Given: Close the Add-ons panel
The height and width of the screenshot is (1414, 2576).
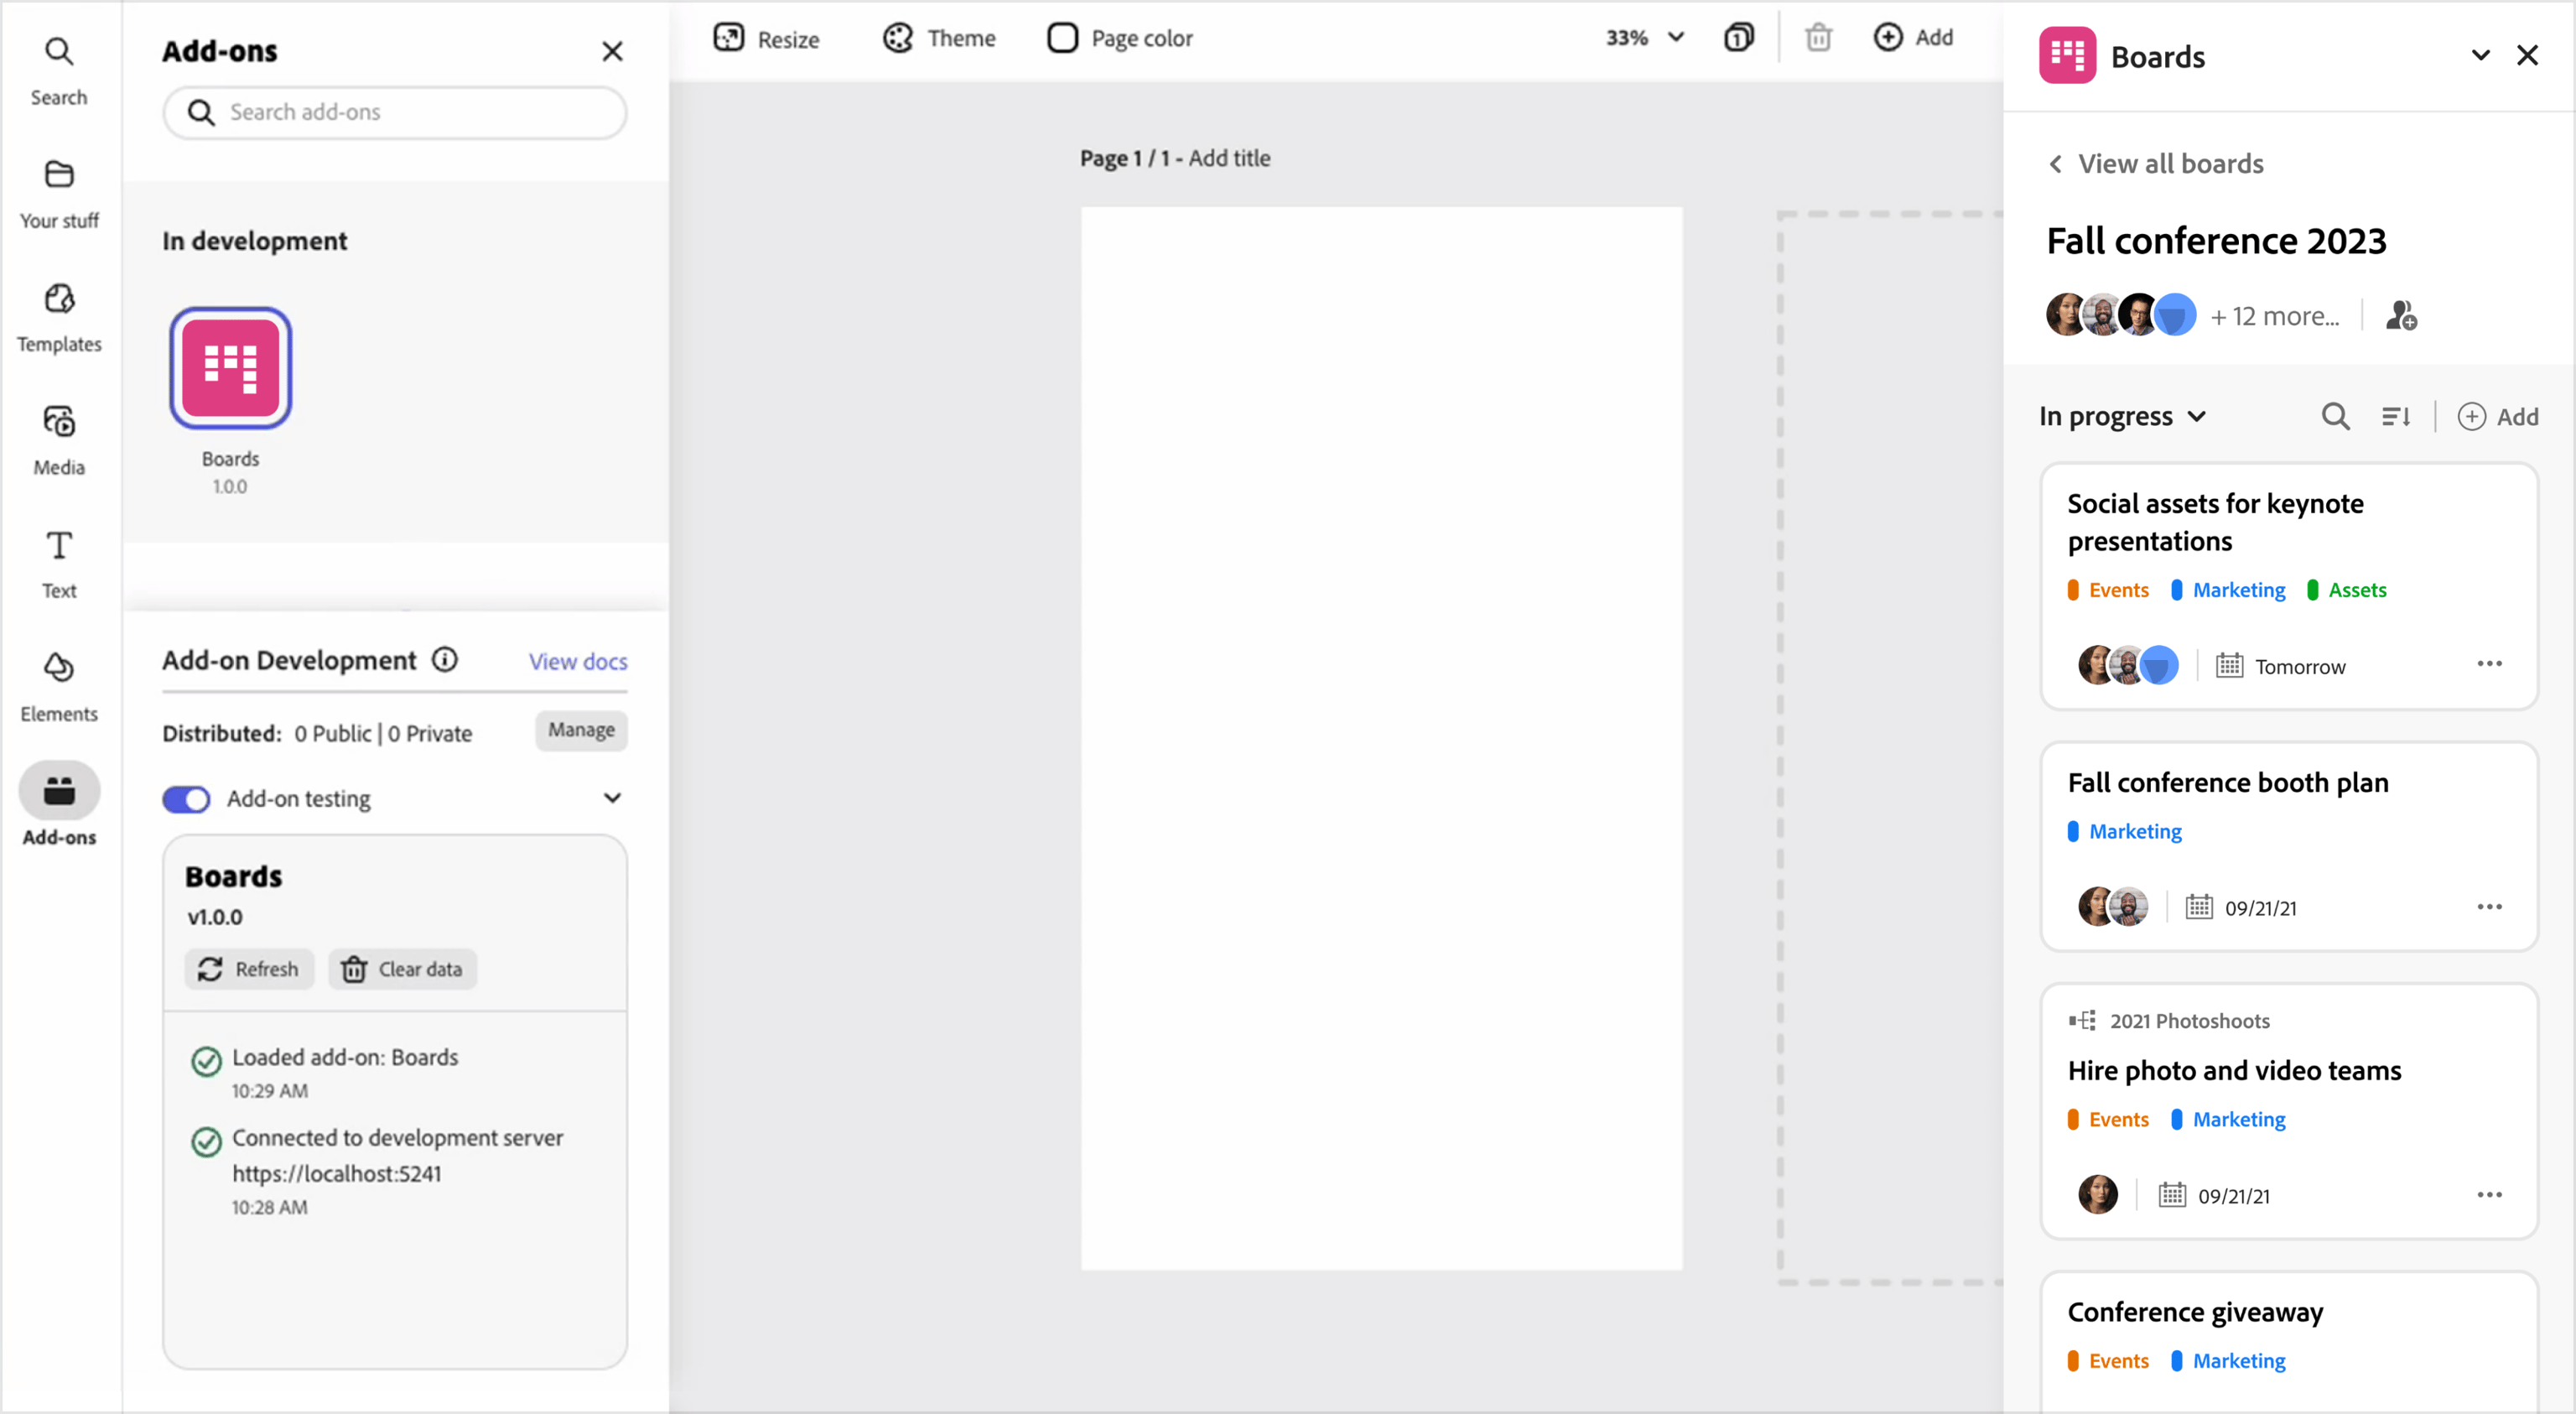Looking at the screenshot, I should 612,51.
